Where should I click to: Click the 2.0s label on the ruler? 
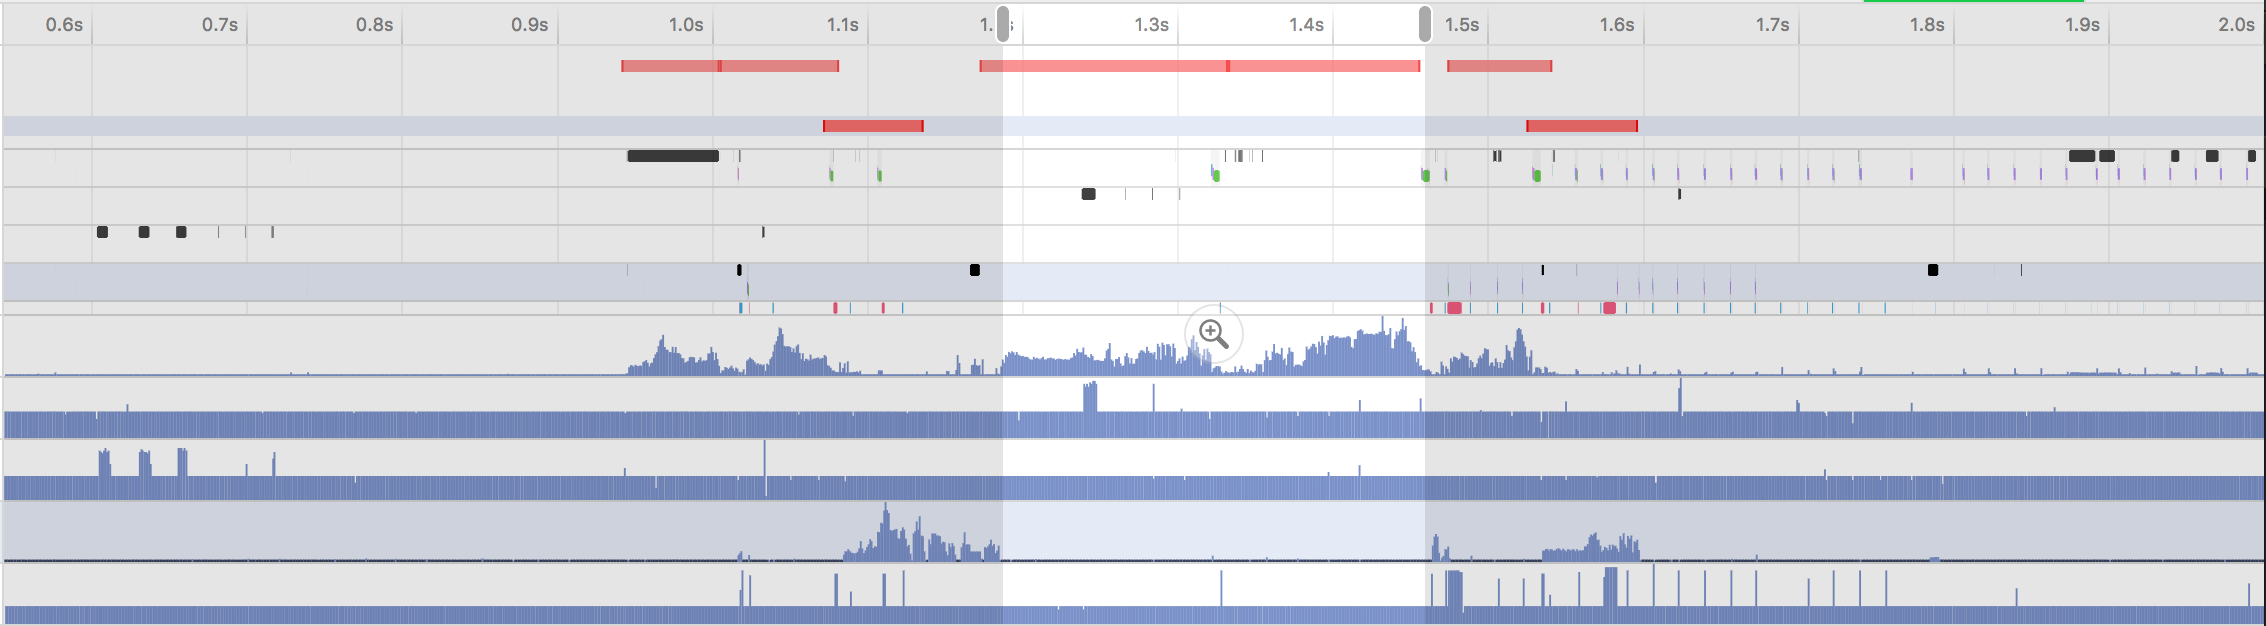[x=2236, y=24]
